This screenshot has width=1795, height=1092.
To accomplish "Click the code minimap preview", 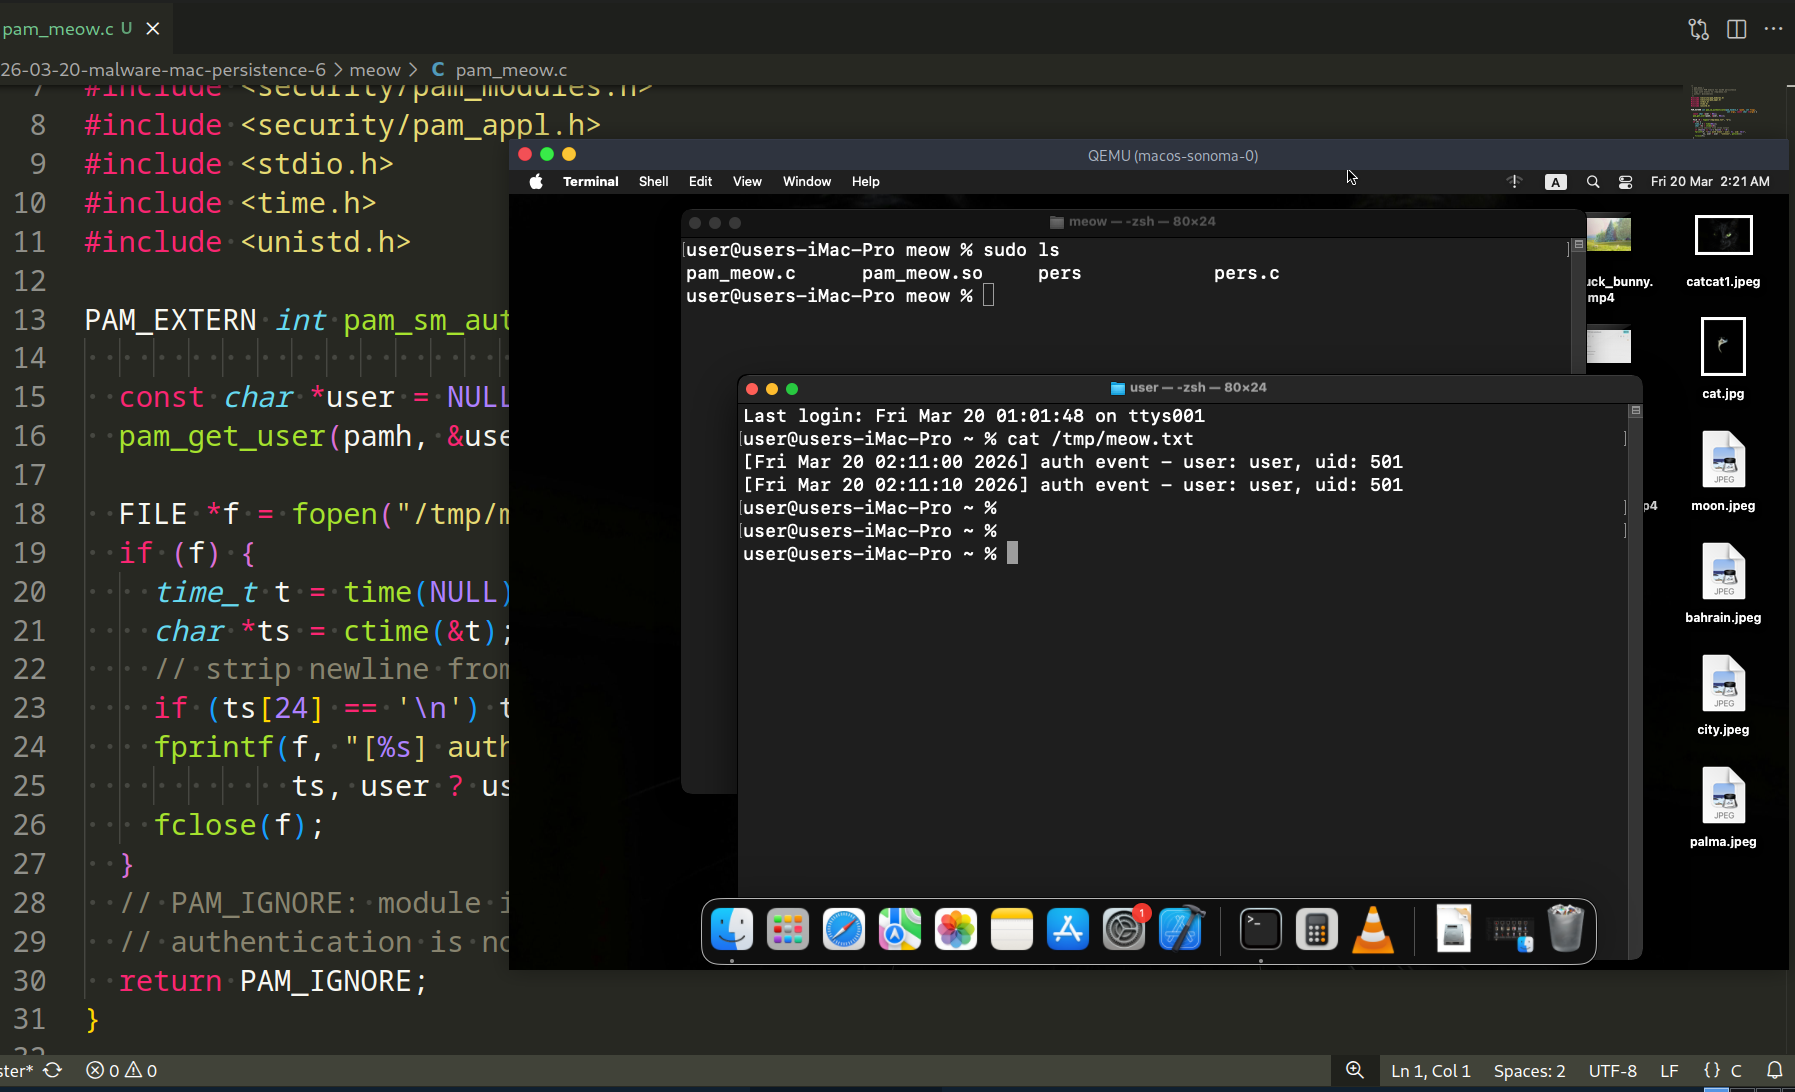I will (1723, 111).
